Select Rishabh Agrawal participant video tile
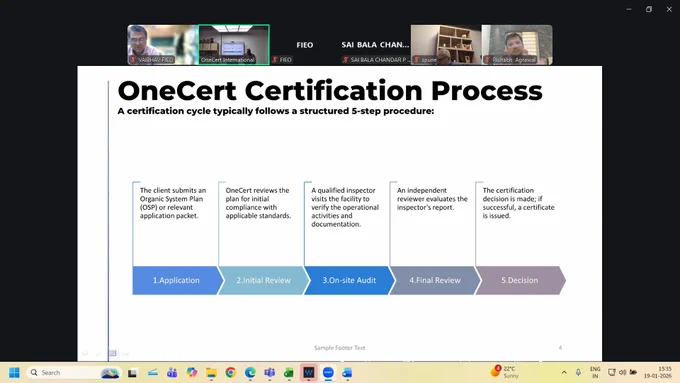Screen dimensions: 680x383 (x=517, y=45)
